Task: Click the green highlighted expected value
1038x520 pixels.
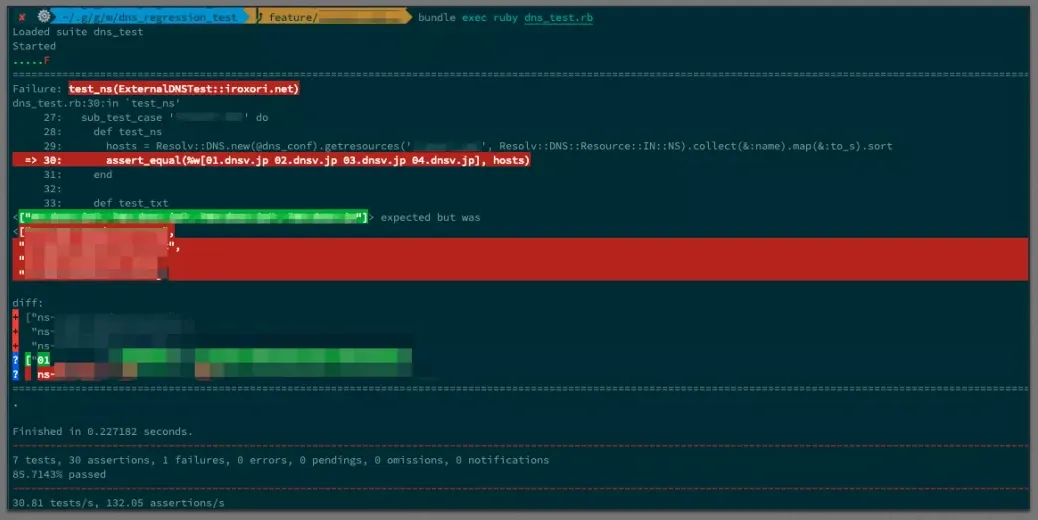Action: [x=192, y=217]
